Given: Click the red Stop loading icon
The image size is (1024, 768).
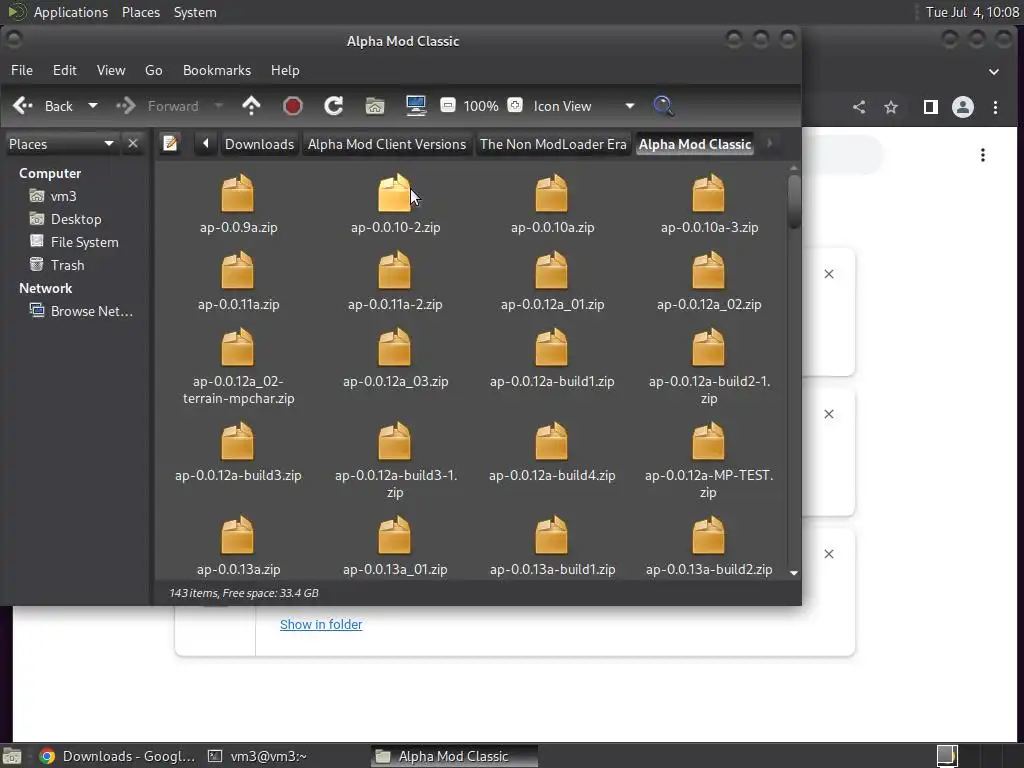Looking at the screenshot, I should pyautogui.click(x=293, y=106).
